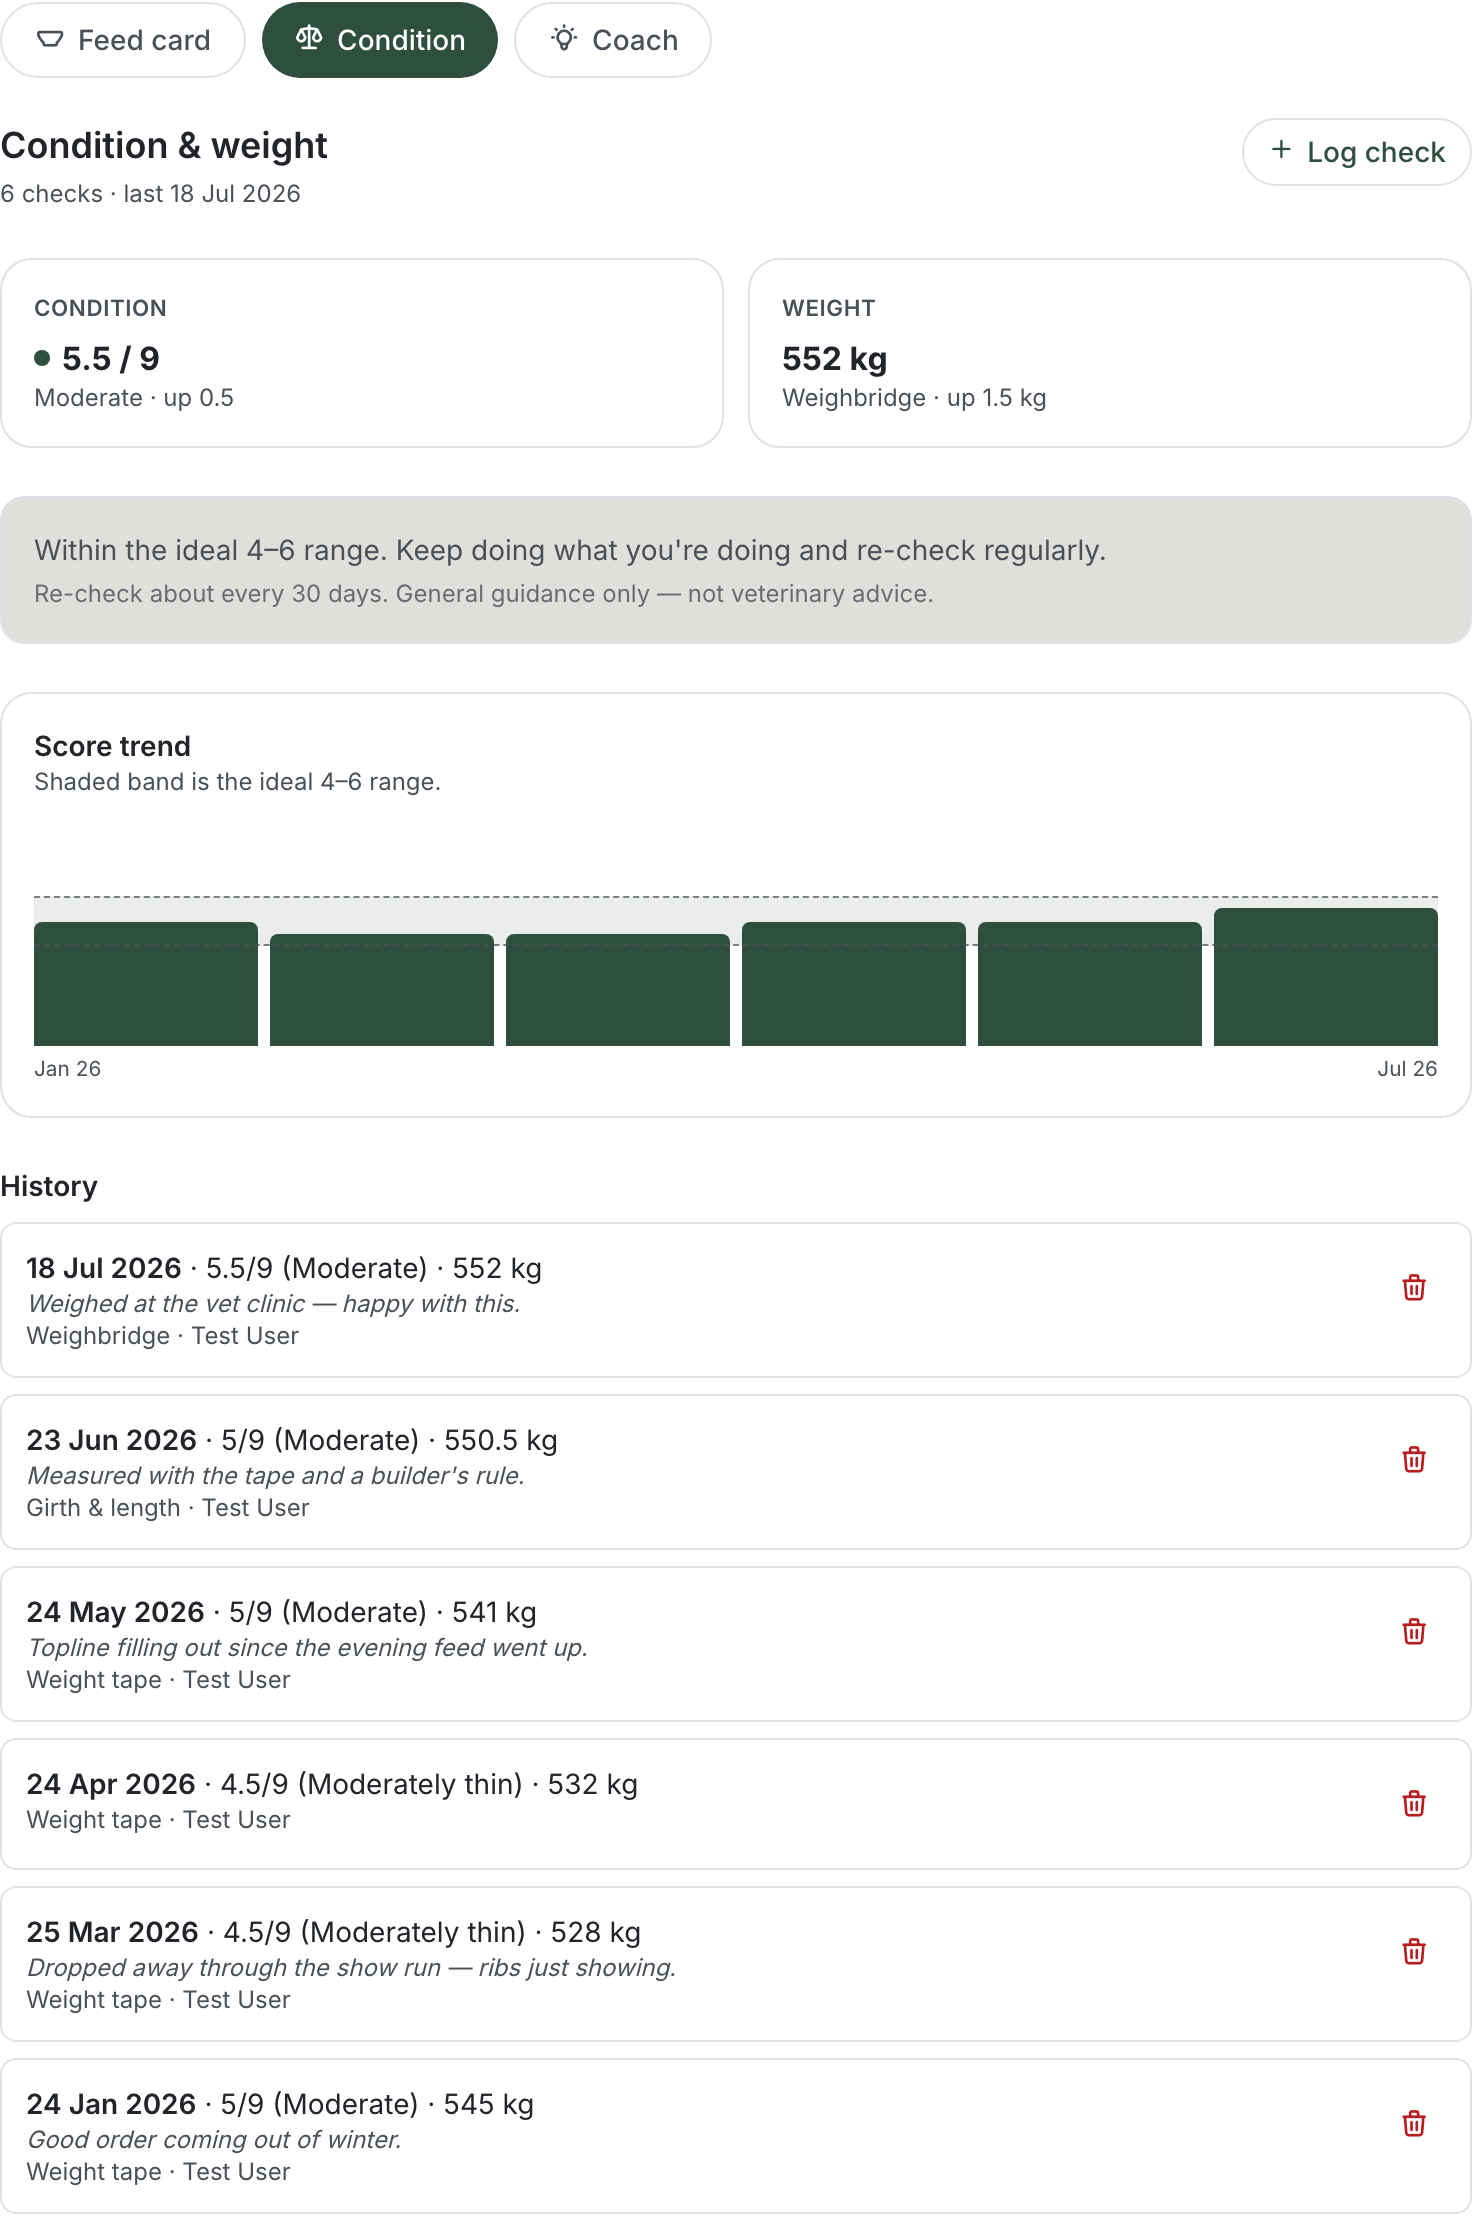Click the 'Weighbridge · up 1.5 kg' text
Image resolution: width=1472 pixels, height=2216 pixels.
[x=914, y=398]
